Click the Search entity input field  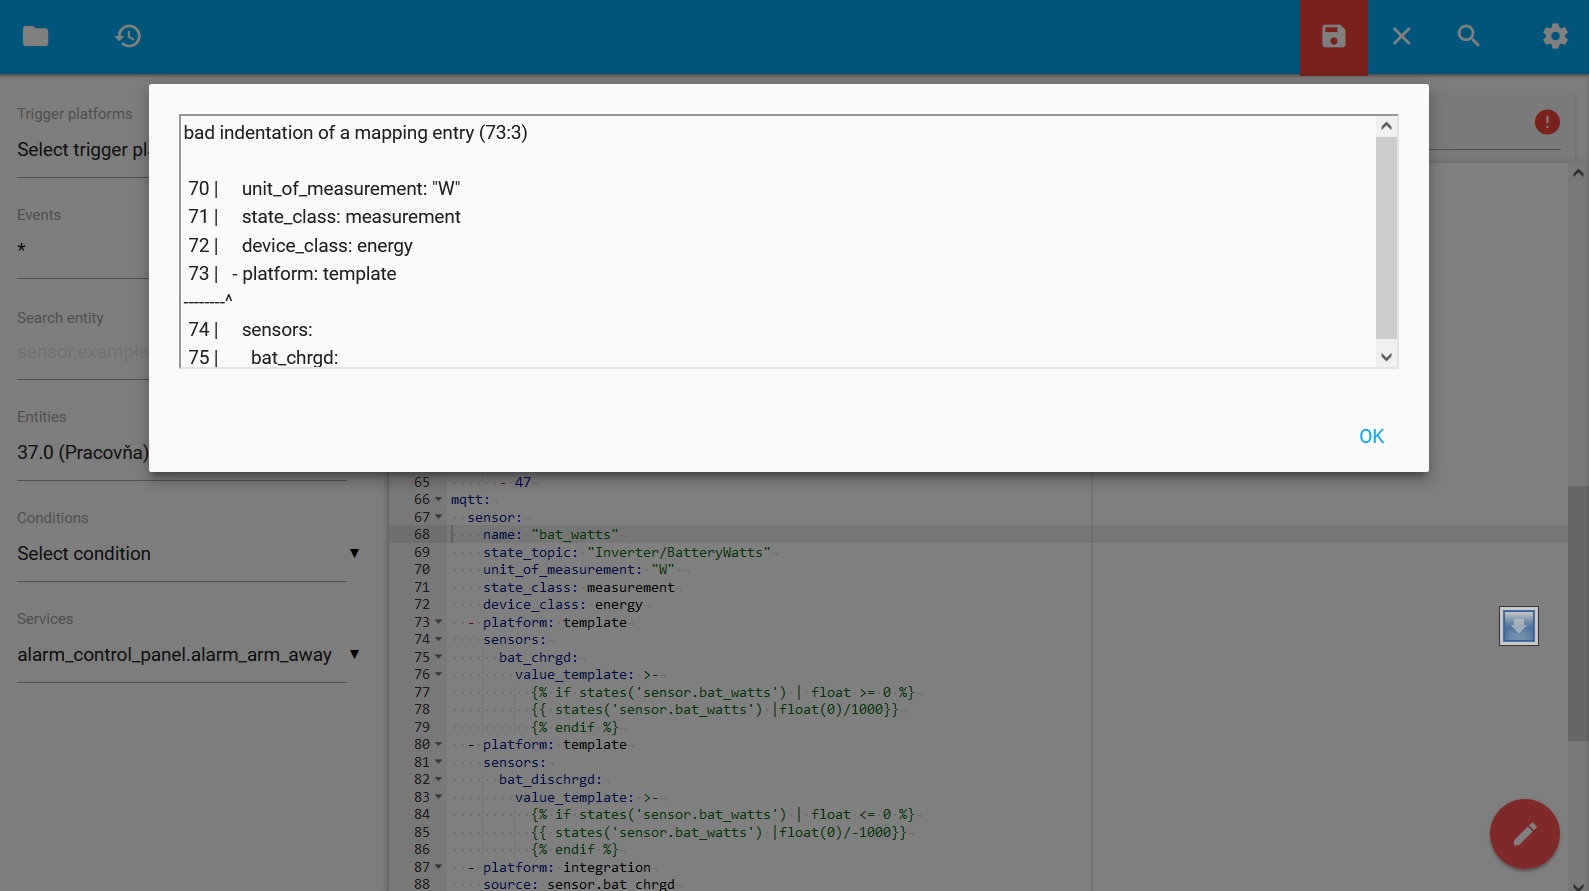[83, 352]
